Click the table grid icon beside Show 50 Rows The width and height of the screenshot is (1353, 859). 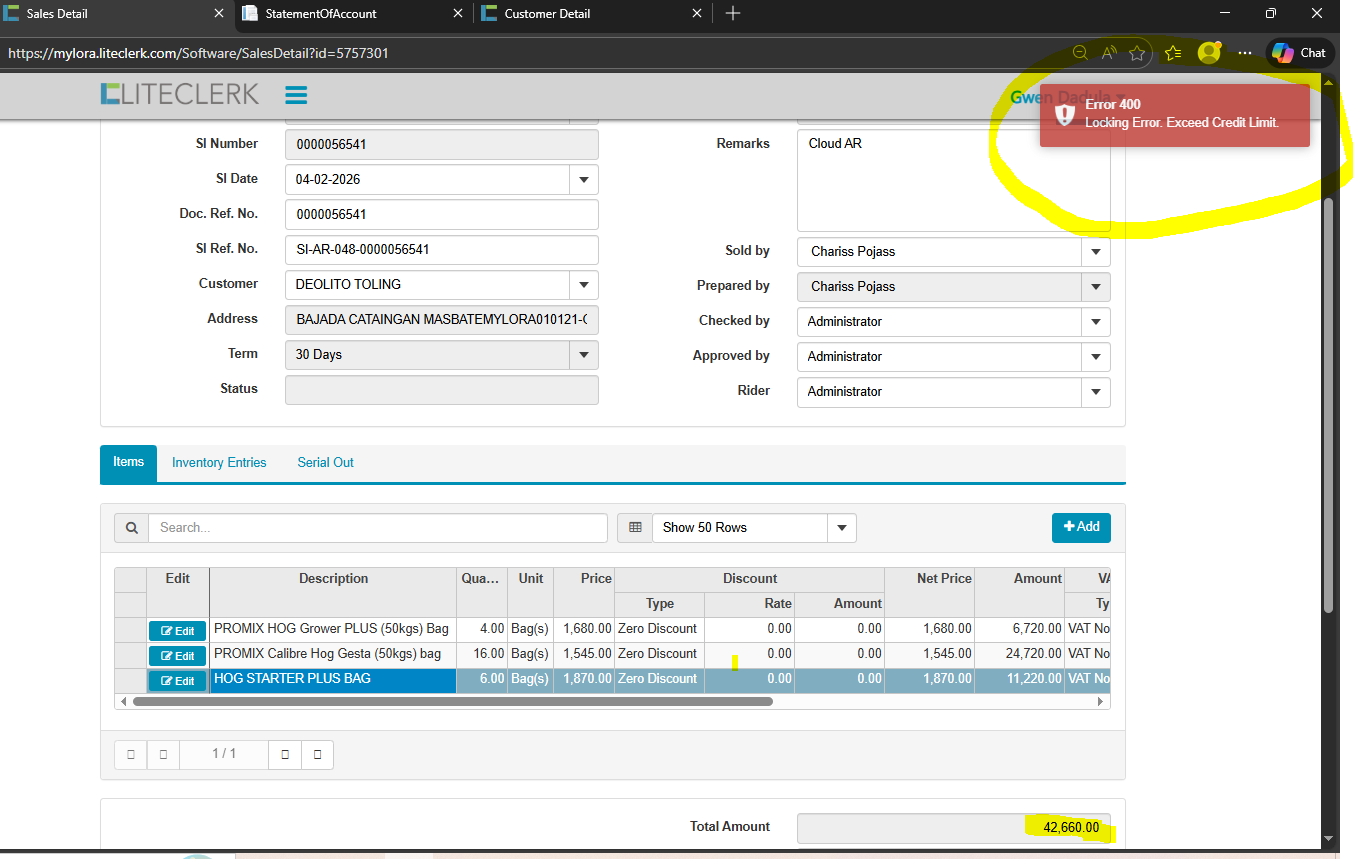tap(634, 527)
